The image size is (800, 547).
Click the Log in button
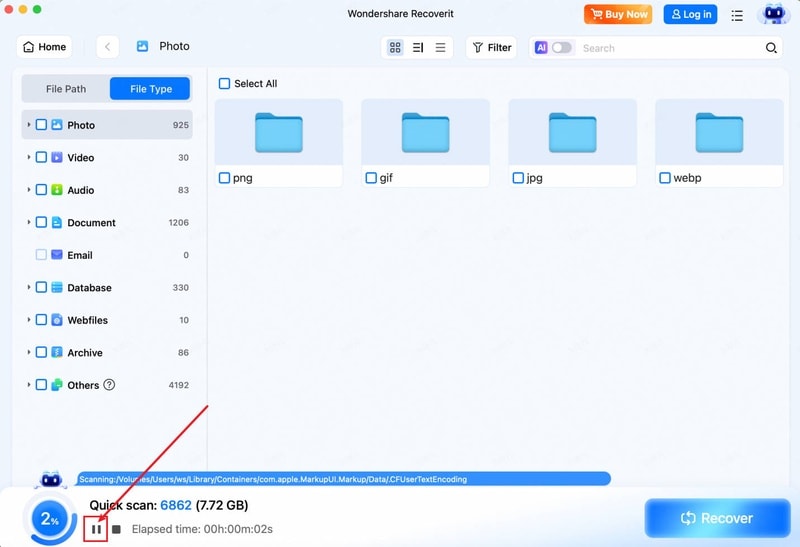(x=690, y=14)
